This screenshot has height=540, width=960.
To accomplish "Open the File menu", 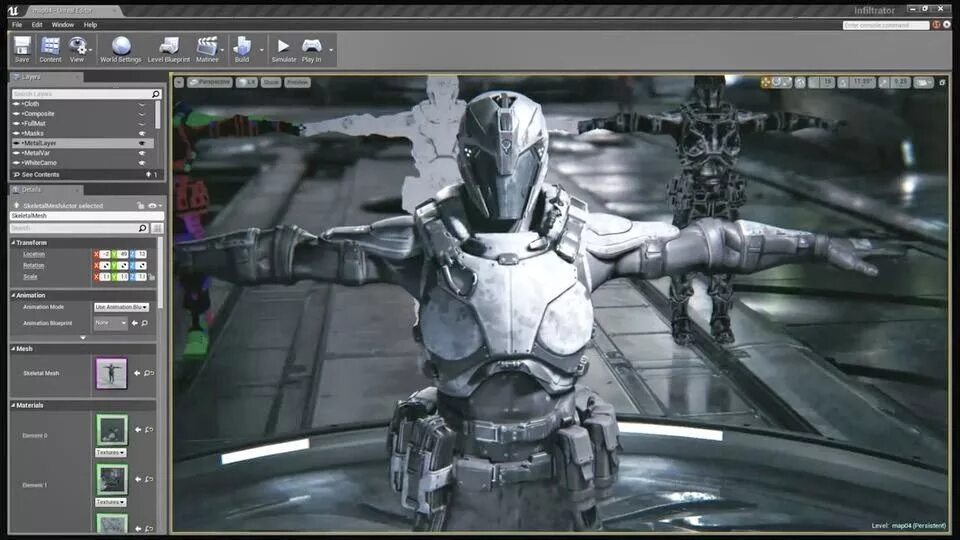I will (17, 24).
